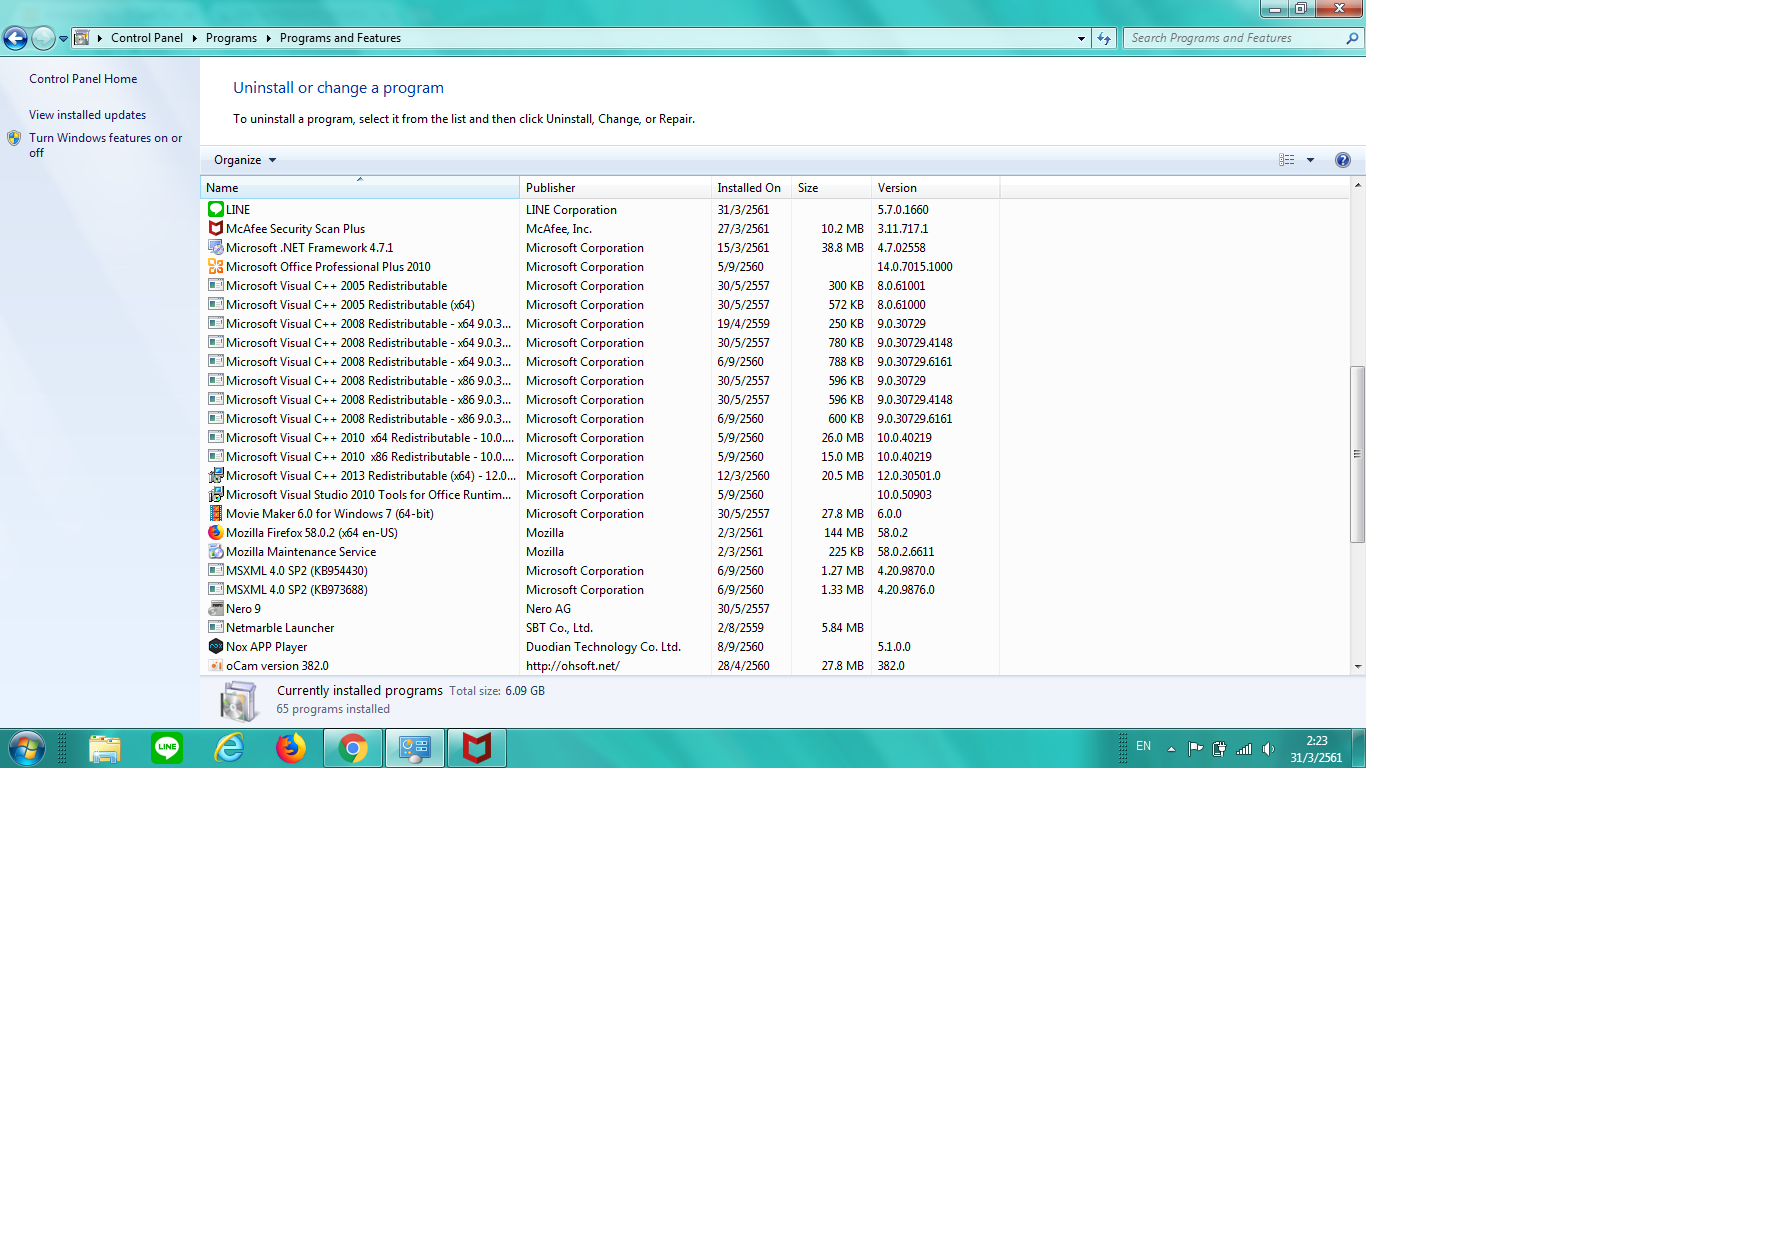1784x1248 pixels.
Task: Click the search magnifier icon
Action: pos(1352,38)
